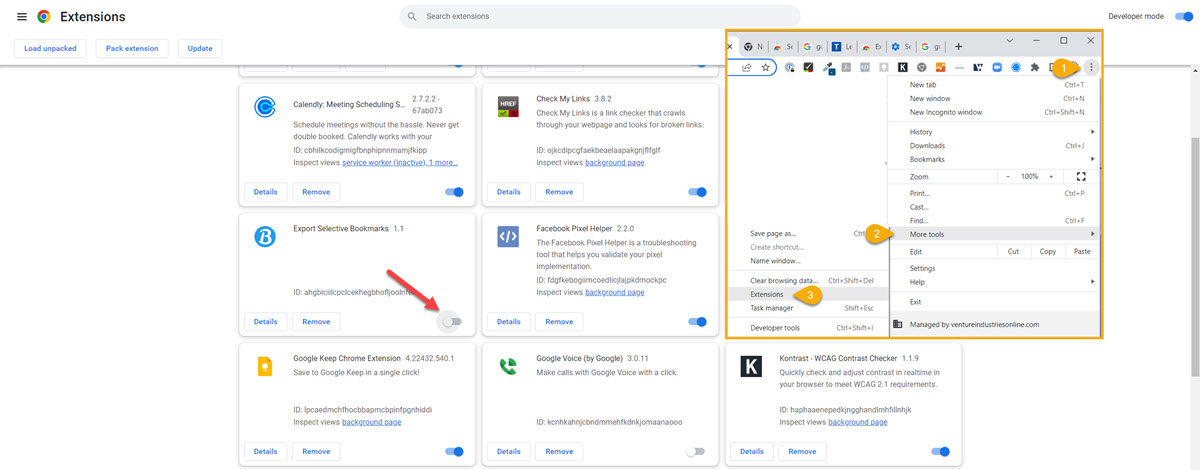Click the Calendly extension icon
Image resolution: width=1200 pixels, height=470 pixels.
(265, 106)
